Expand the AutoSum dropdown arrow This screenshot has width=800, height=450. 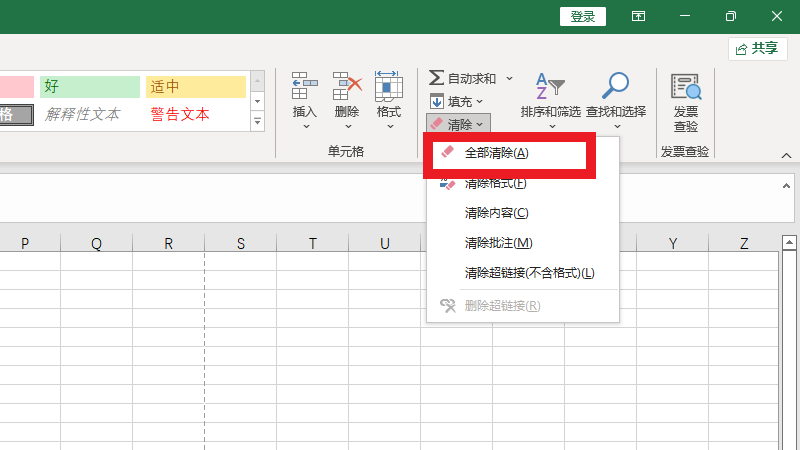[x=509, y=78]
